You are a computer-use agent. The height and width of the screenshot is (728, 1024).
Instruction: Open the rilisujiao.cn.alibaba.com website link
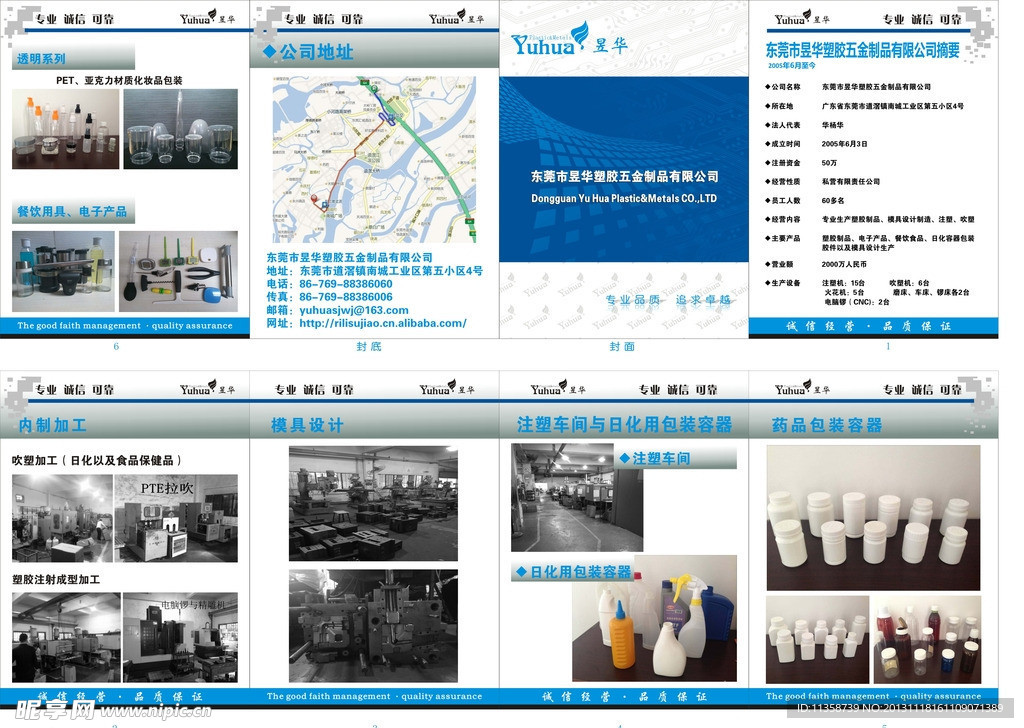coord(383,323)
